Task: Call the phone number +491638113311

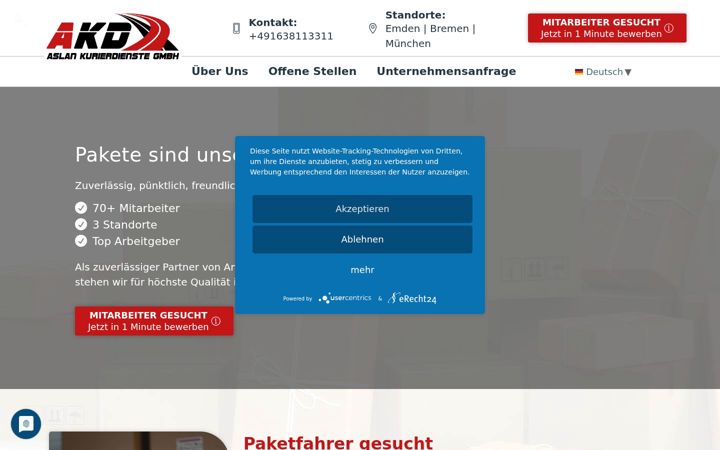Action: coord(291,36)
